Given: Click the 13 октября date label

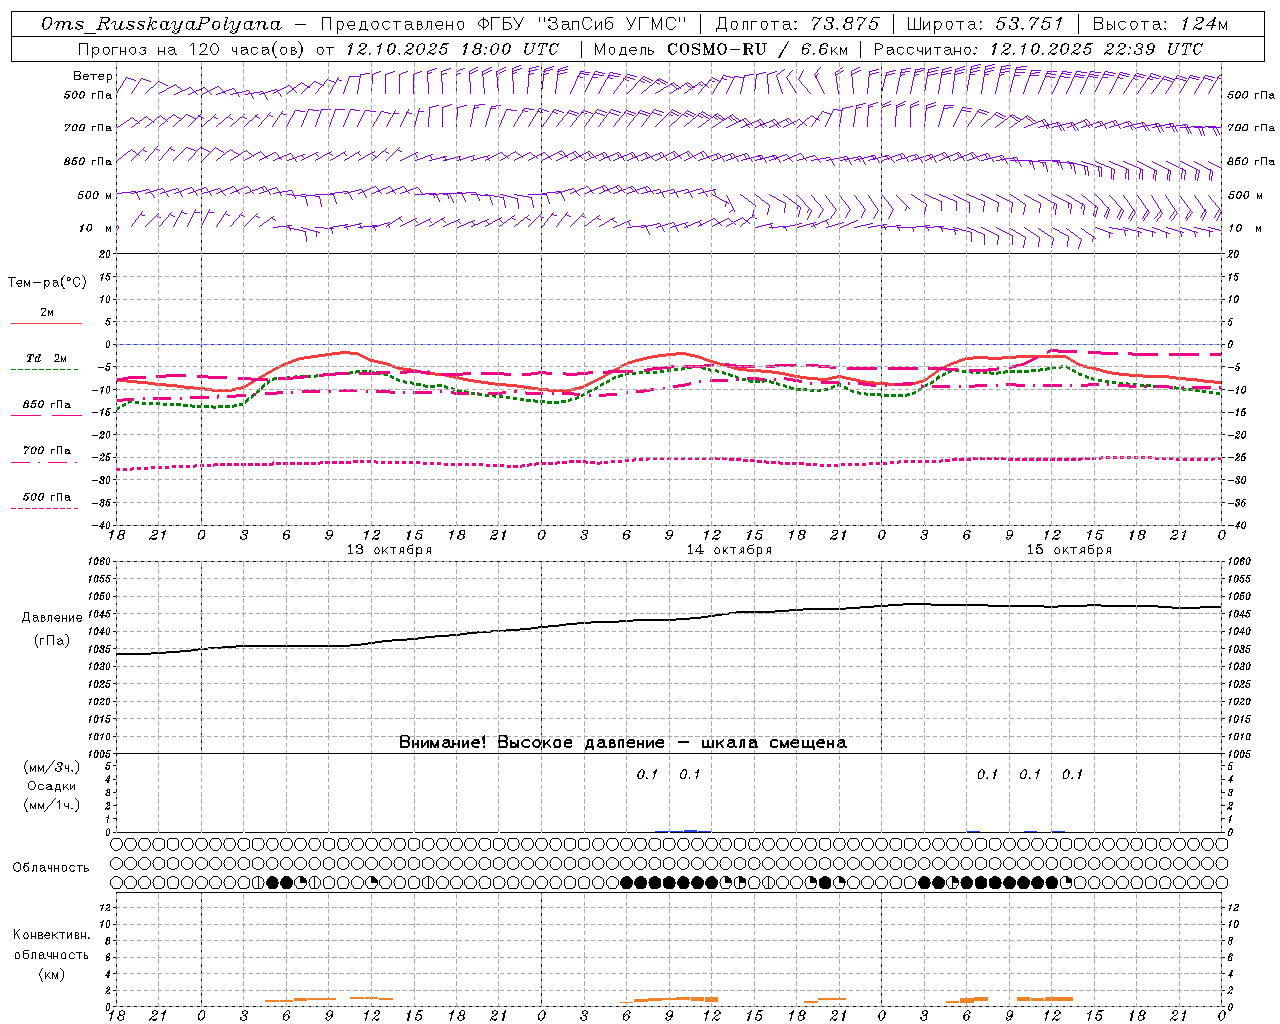Looking at the screenshot, I should [389, 549].
